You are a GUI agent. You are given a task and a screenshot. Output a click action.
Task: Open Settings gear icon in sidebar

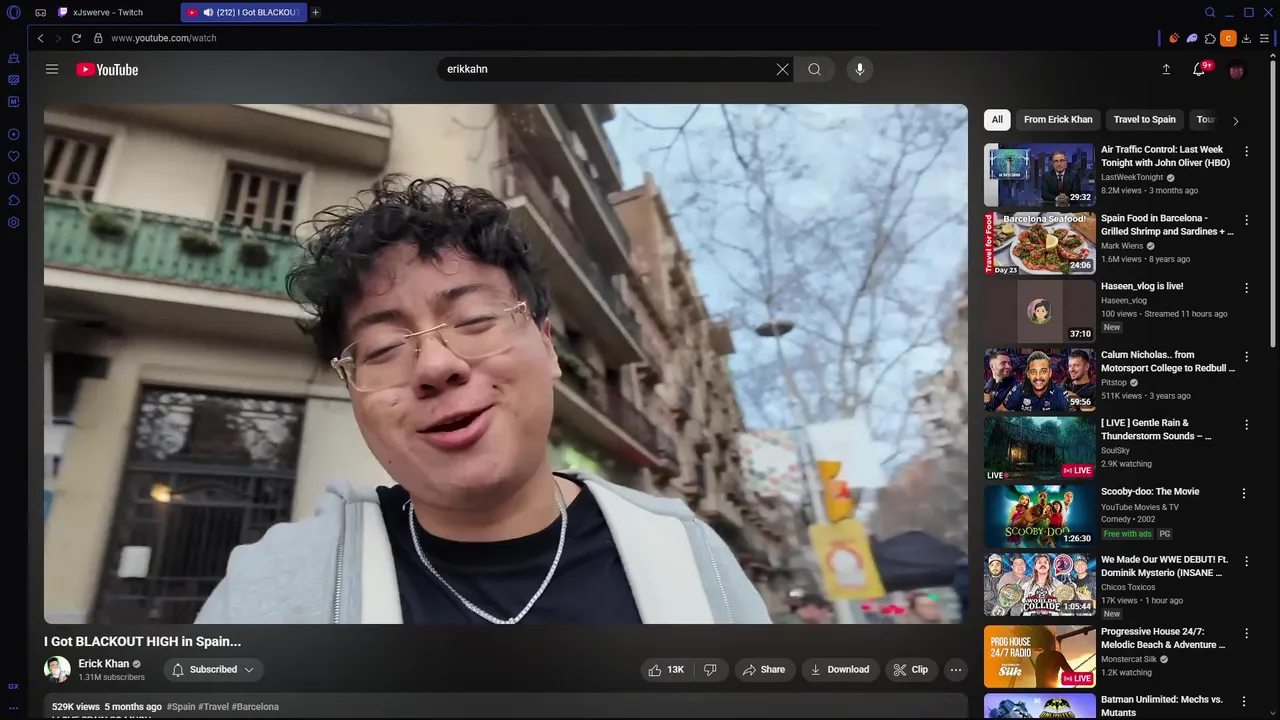(14, 222)
